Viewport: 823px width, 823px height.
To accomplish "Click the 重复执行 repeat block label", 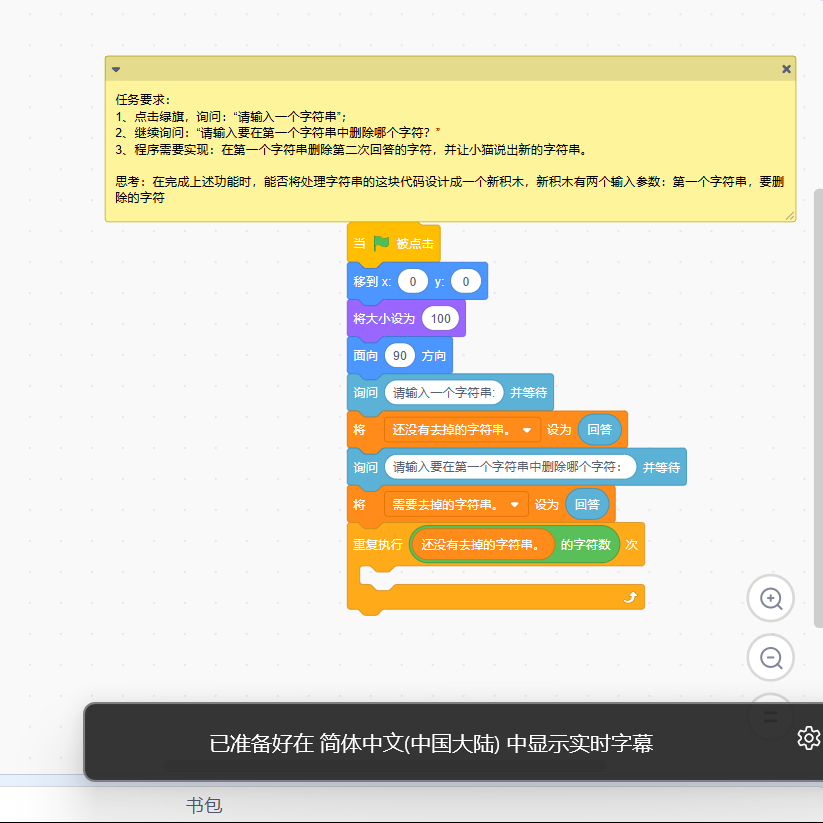I will tap(377, 545).
